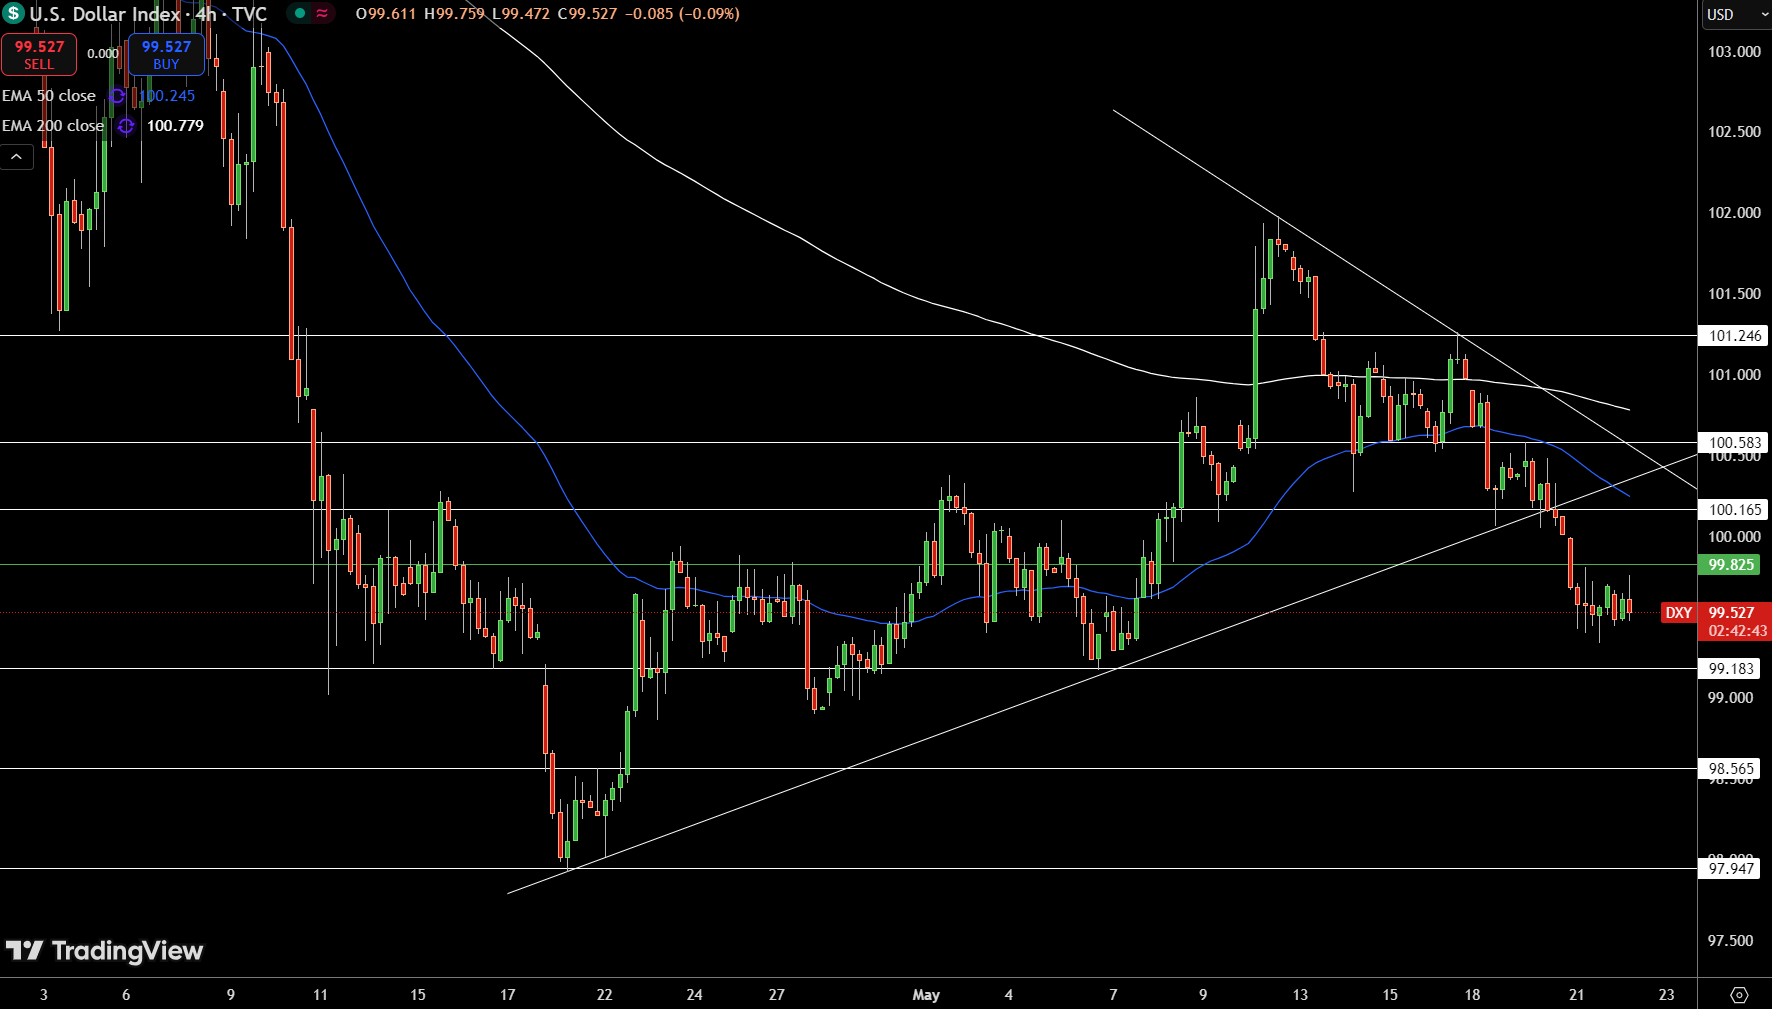Screen dimensions: 1772x1009
Task: Click the U.S. Dollar Index symbol title
Action: (x=105, y=14)
